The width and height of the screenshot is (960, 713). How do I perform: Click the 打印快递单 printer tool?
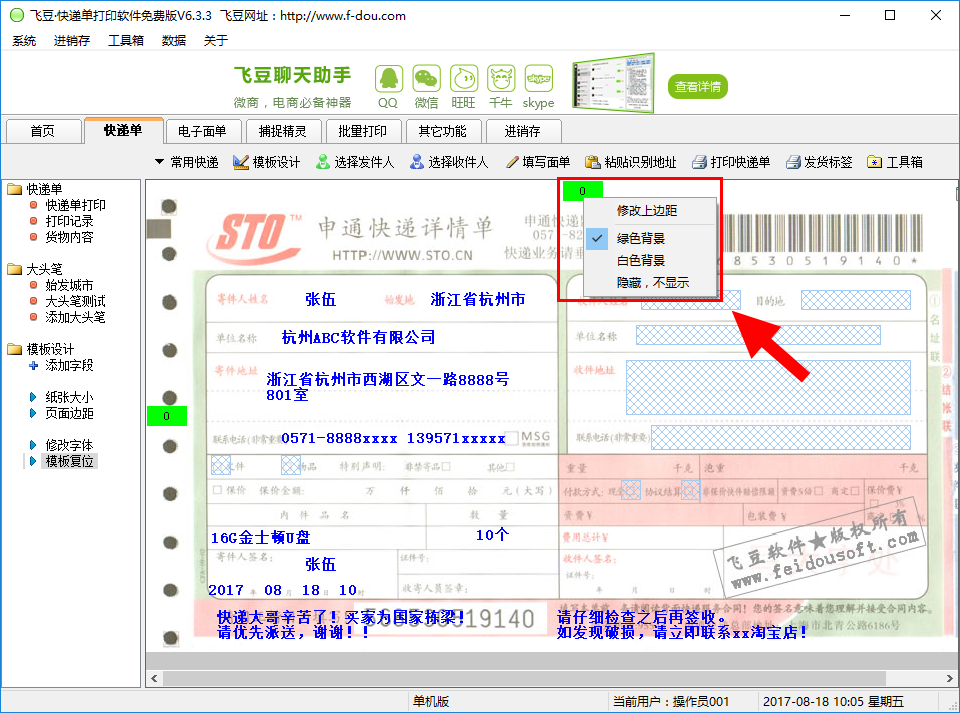pyautogui.click(x=731, y=162)
